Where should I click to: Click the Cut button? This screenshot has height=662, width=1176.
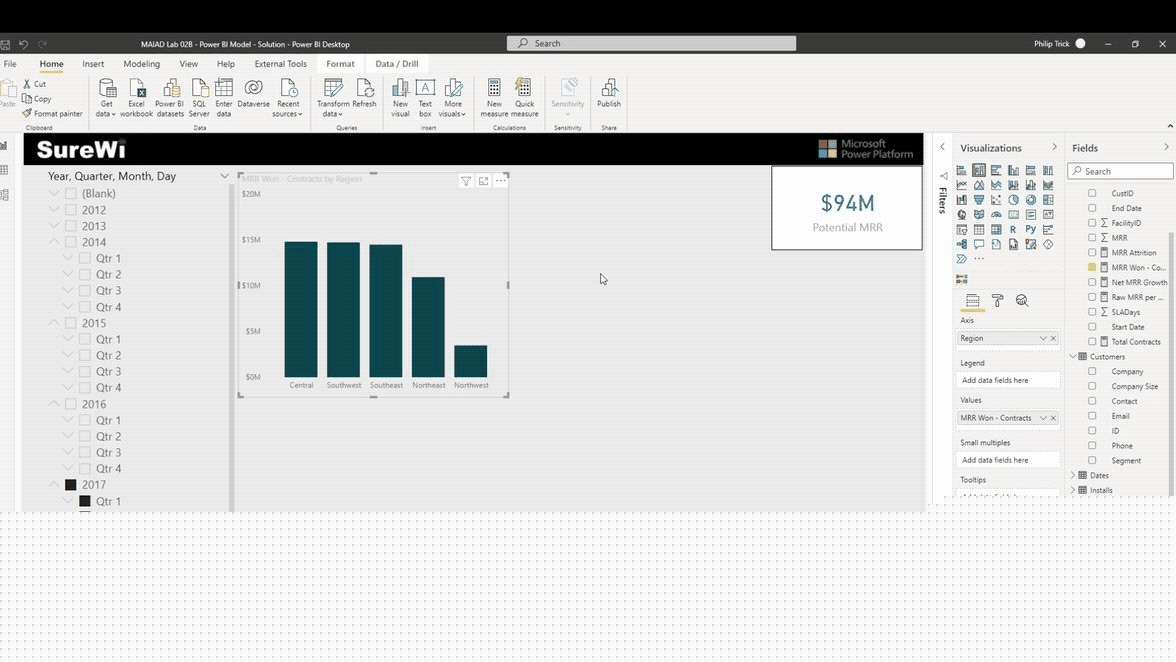coord(34,84)
